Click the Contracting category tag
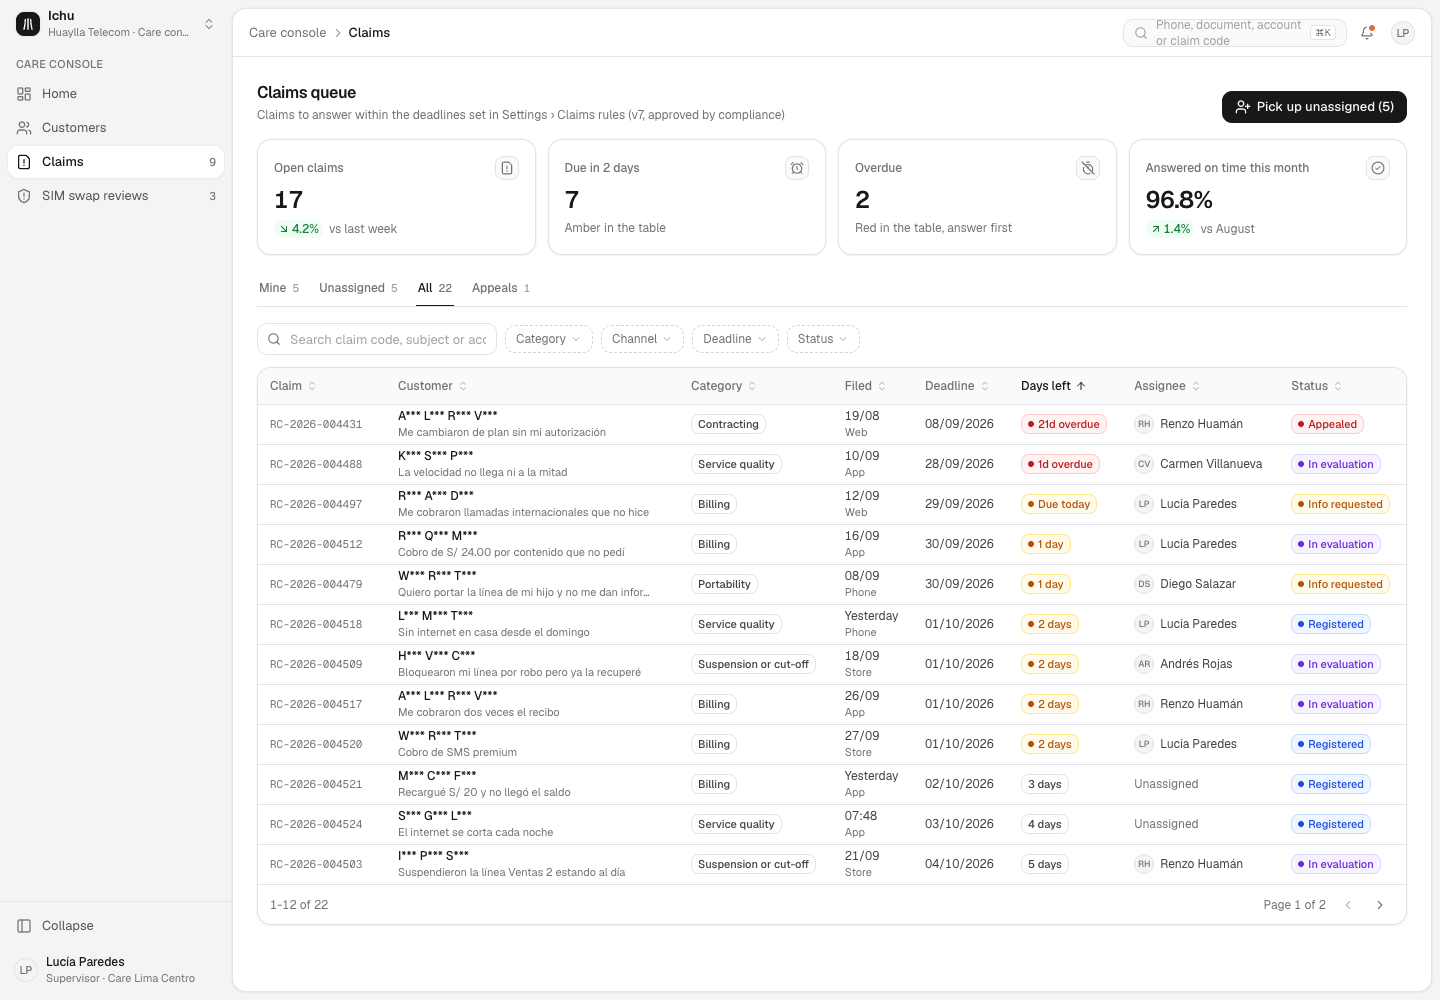Image resolution: width=1440 pixels, height=1000 pixels. point(728,424)
